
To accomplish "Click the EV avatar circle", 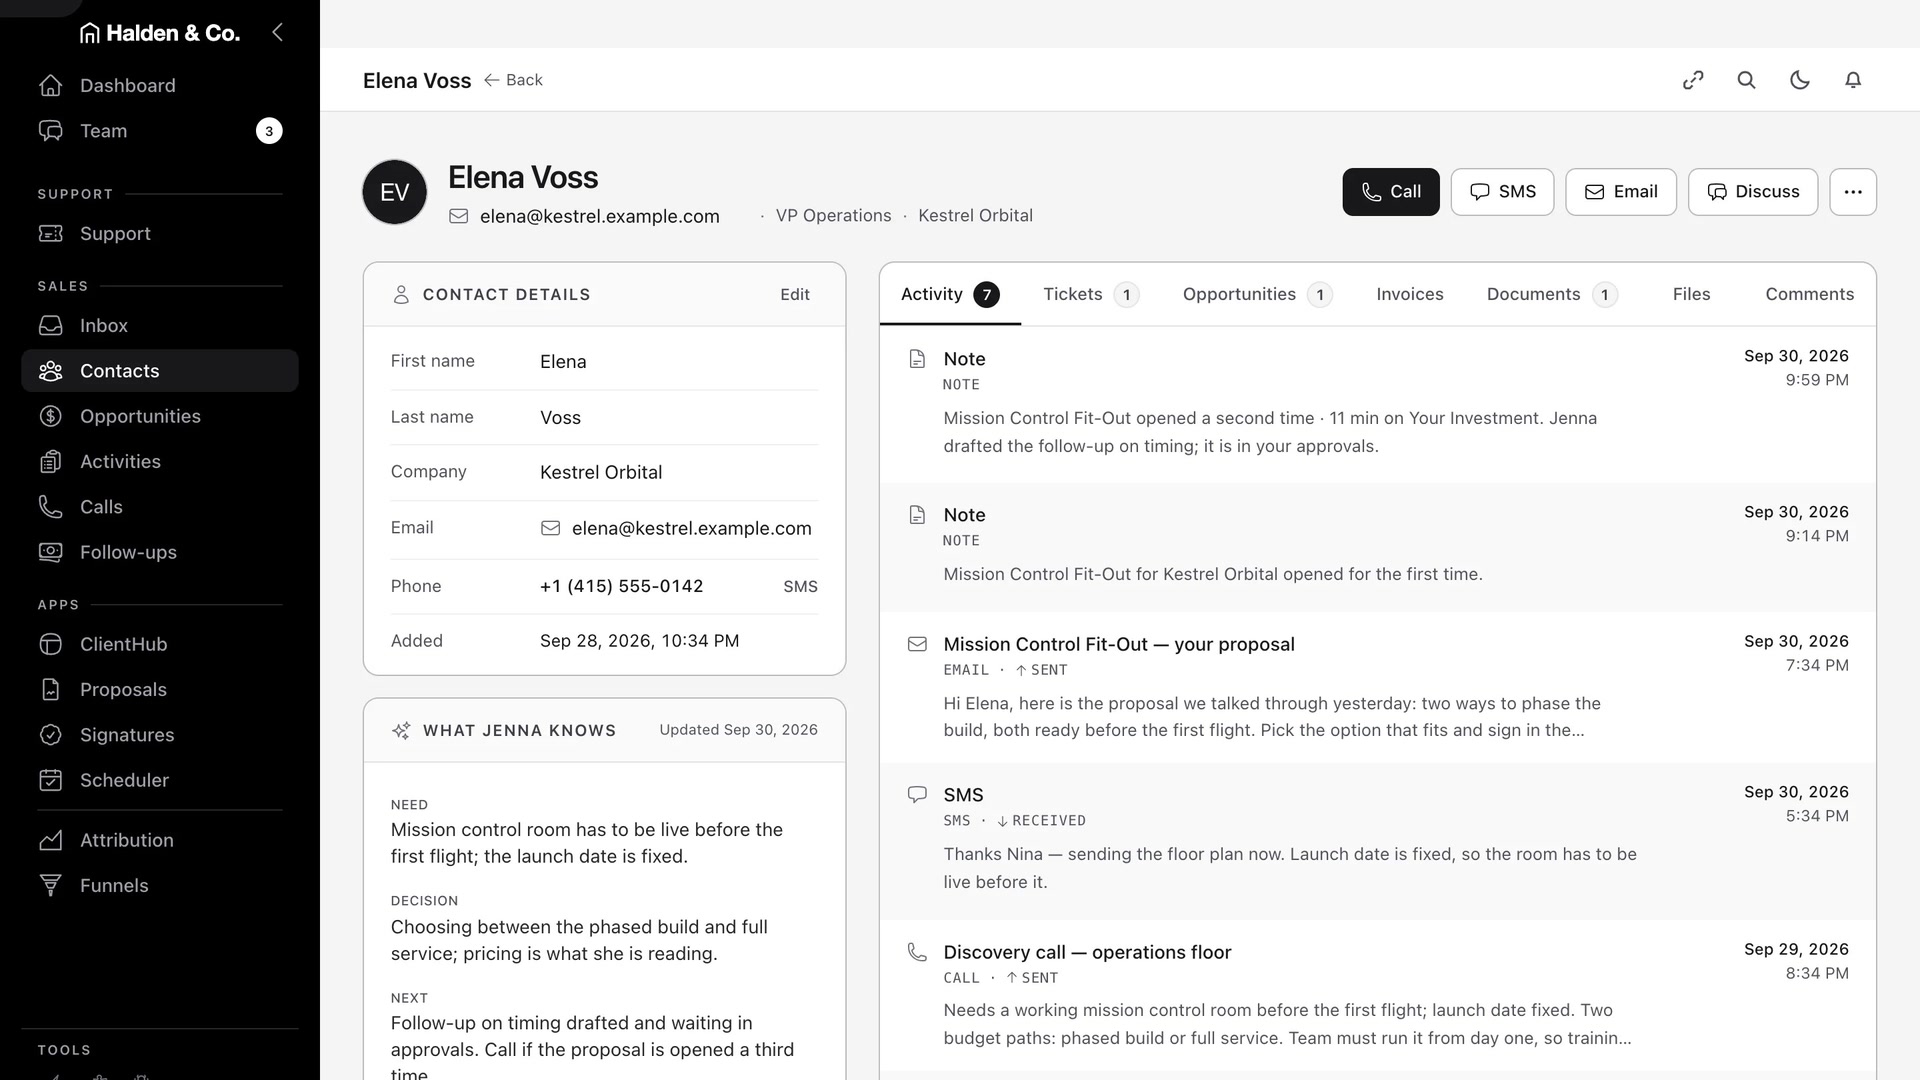I will [395, 192].
